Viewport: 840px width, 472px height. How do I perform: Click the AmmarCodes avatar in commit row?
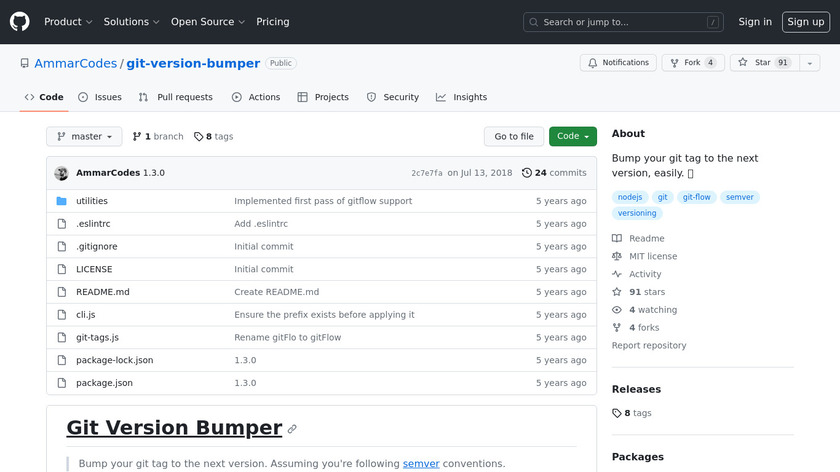[x=61, y=173]
